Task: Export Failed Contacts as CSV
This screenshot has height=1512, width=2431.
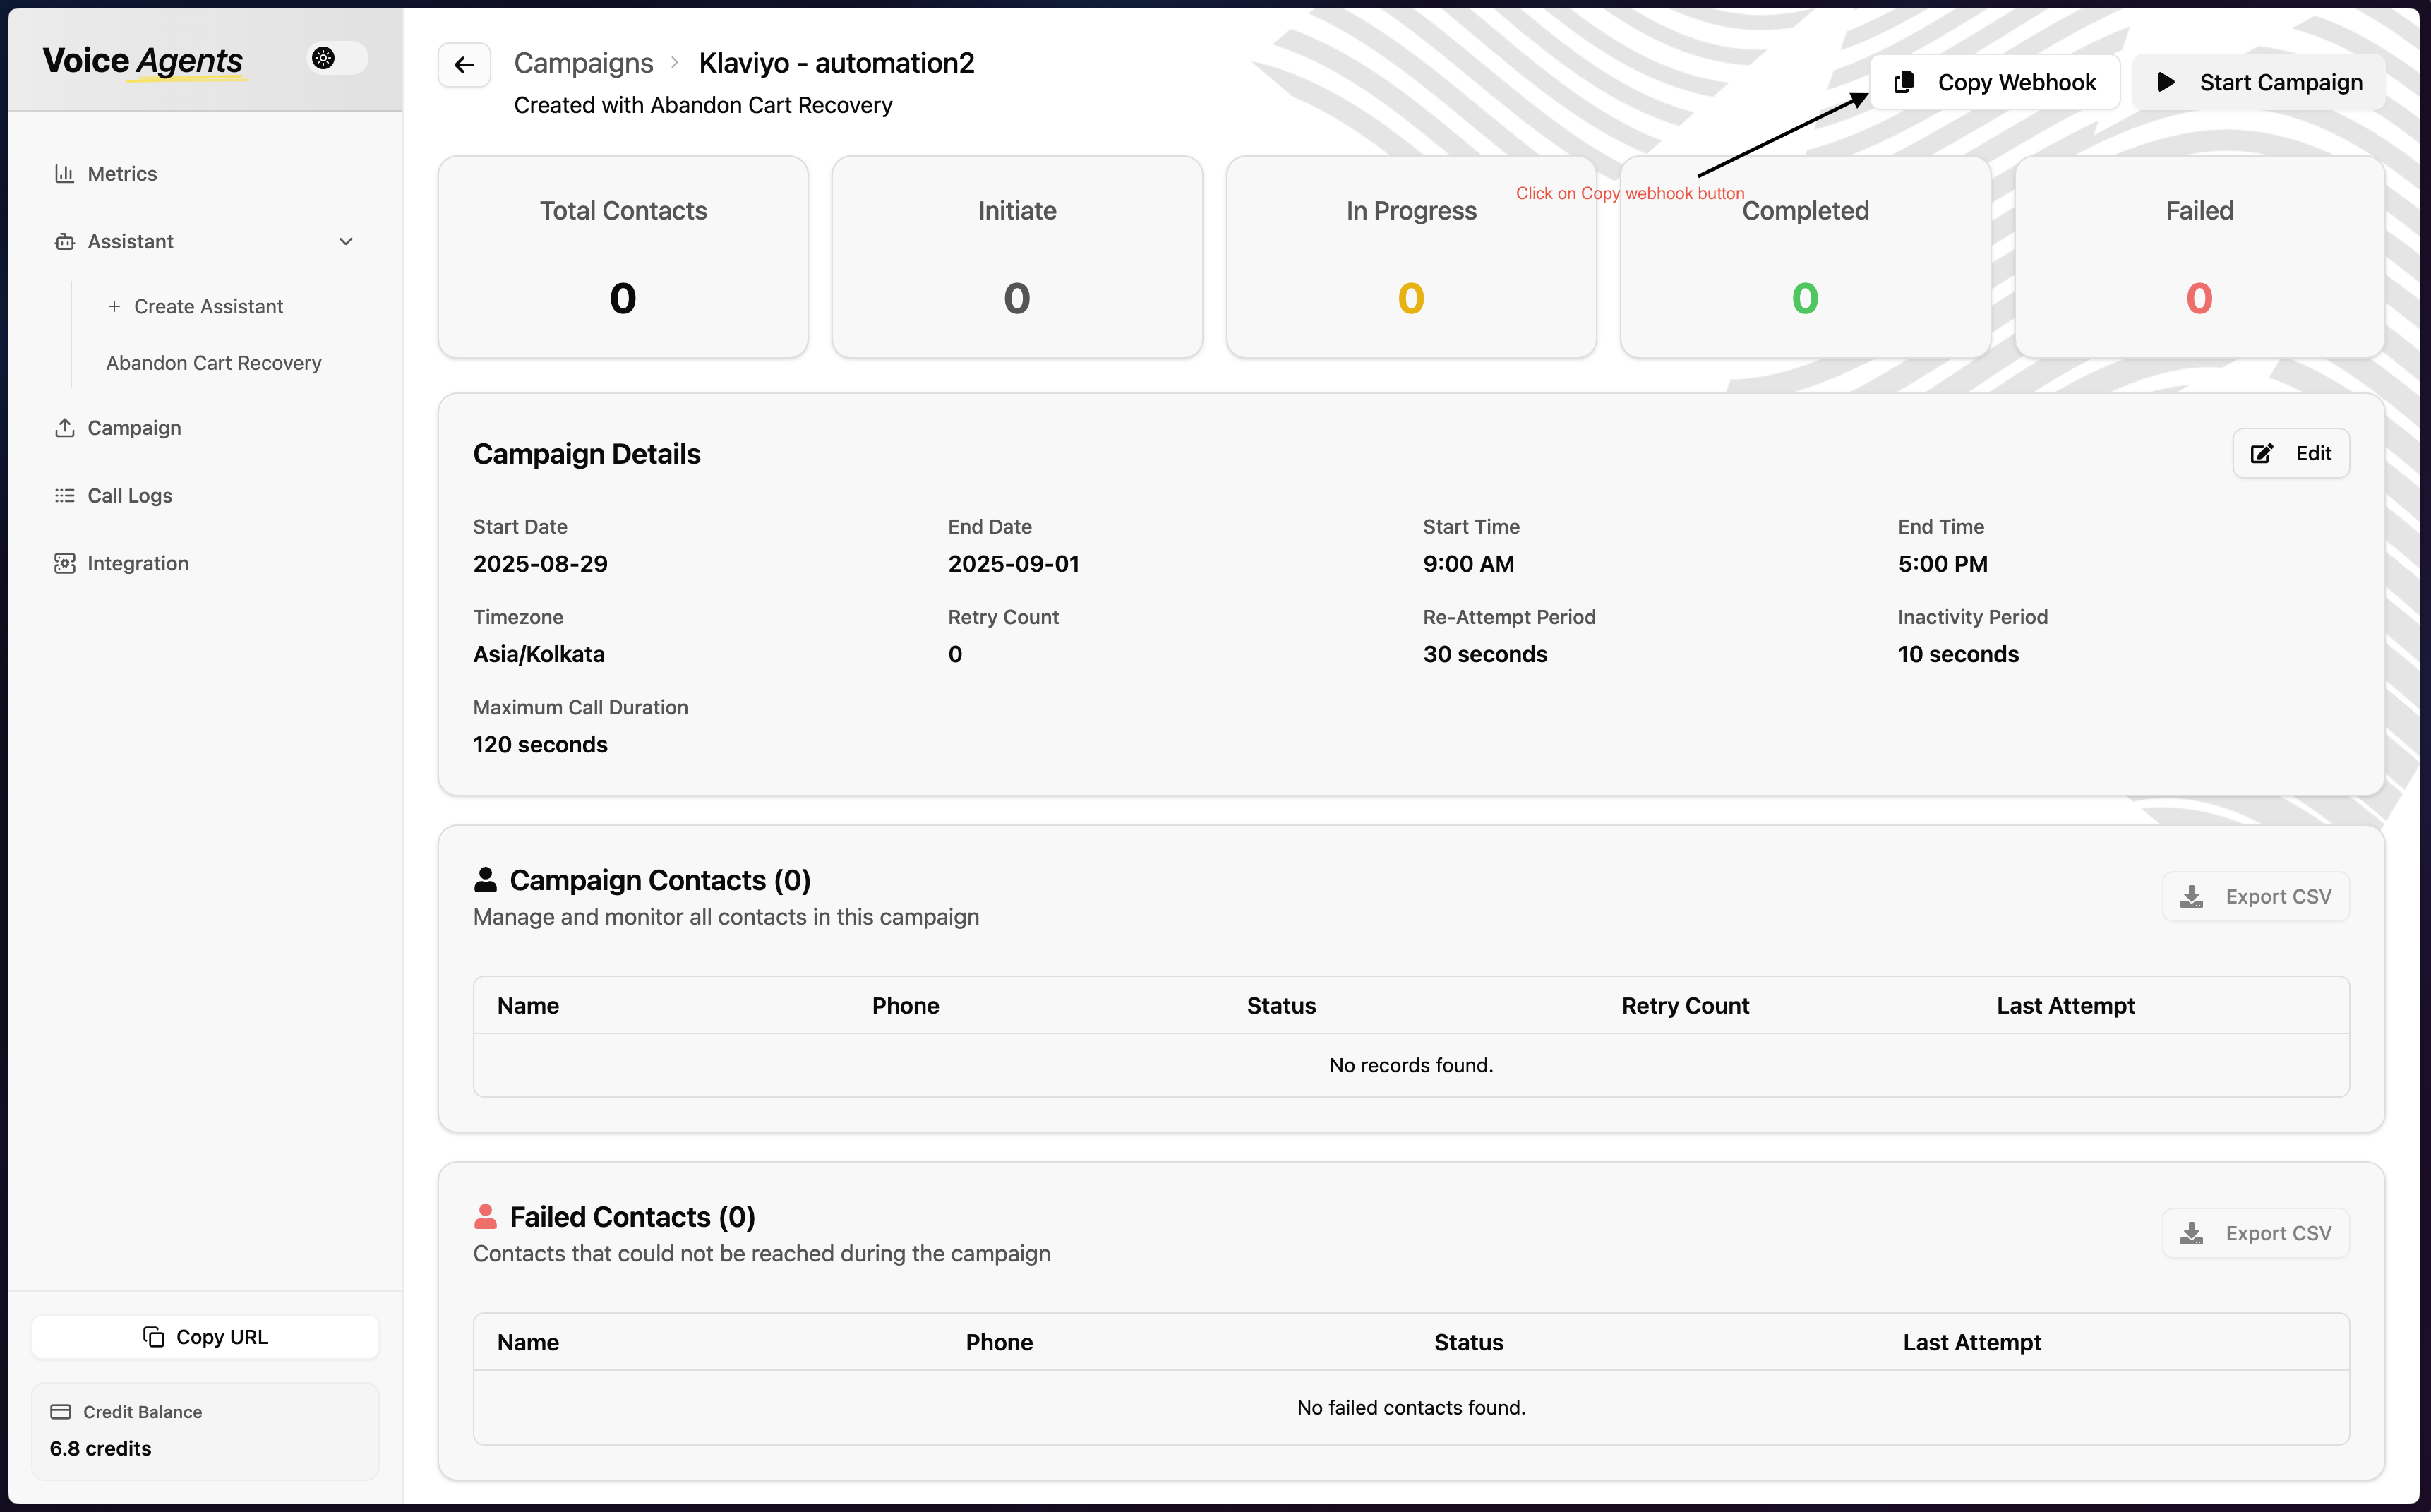Action: [2255, 1234]
